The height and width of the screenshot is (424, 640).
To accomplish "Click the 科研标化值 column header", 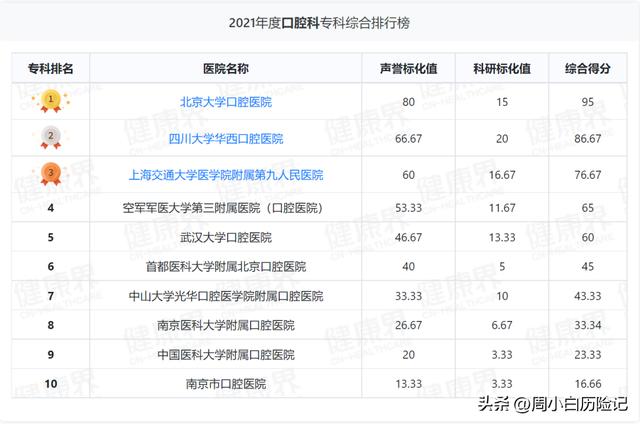I will tap(502, 69).
